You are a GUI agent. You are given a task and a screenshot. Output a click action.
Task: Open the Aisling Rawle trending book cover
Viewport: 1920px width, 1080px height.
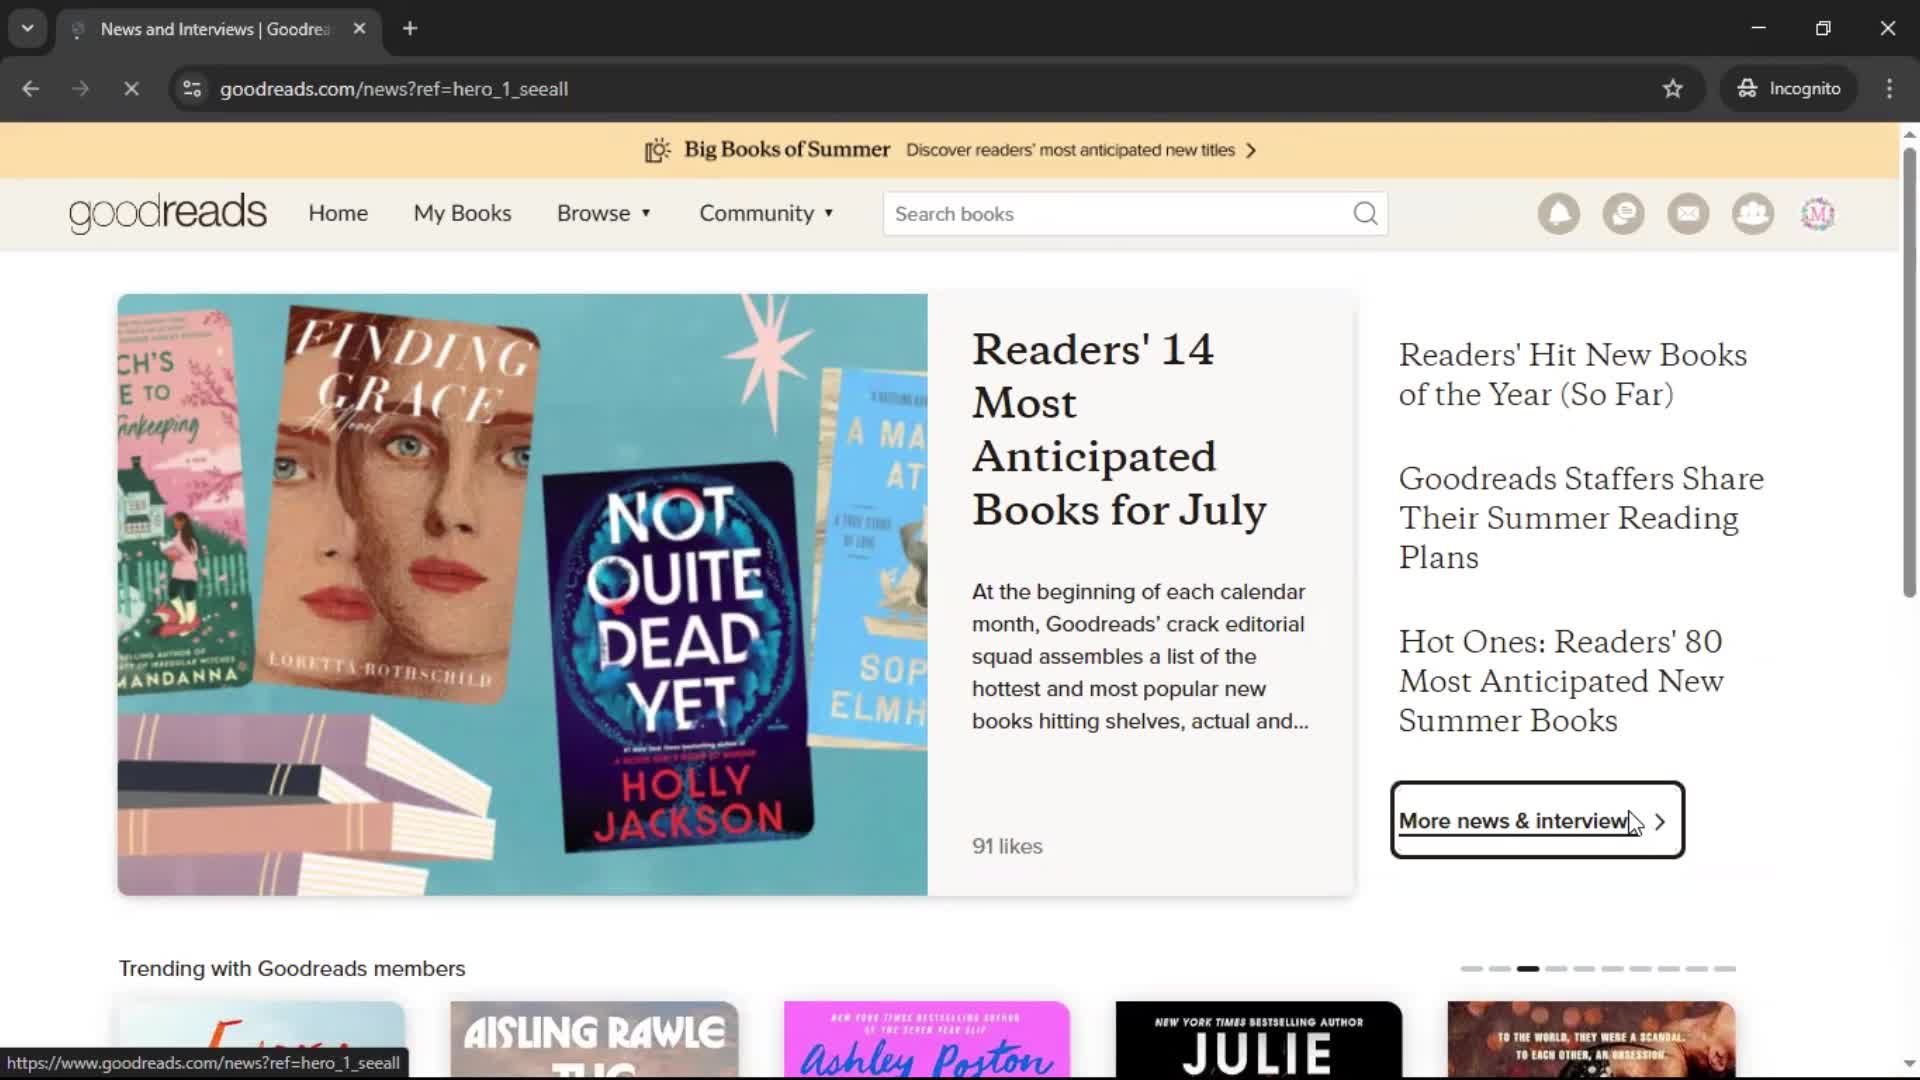594,1040
